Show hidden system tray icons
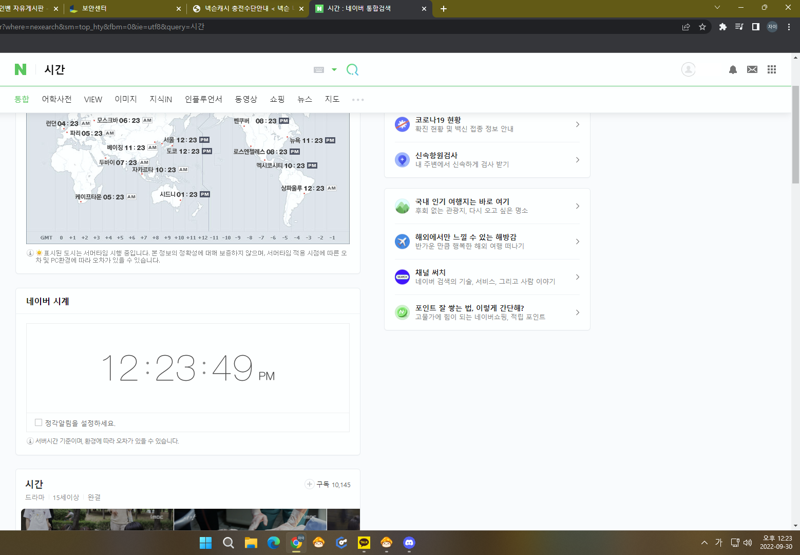The height and width of the screenshot is (555, 800). [x=705, y=543]
